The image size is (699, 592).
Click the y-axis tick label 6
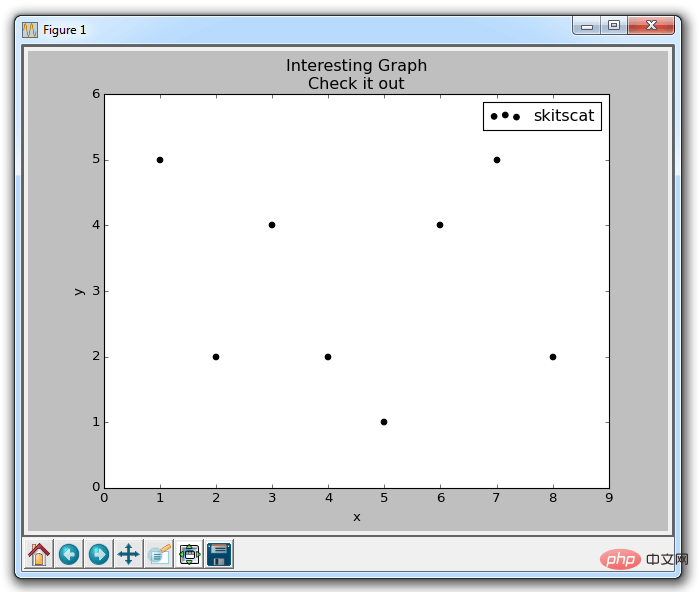point(96,94)
